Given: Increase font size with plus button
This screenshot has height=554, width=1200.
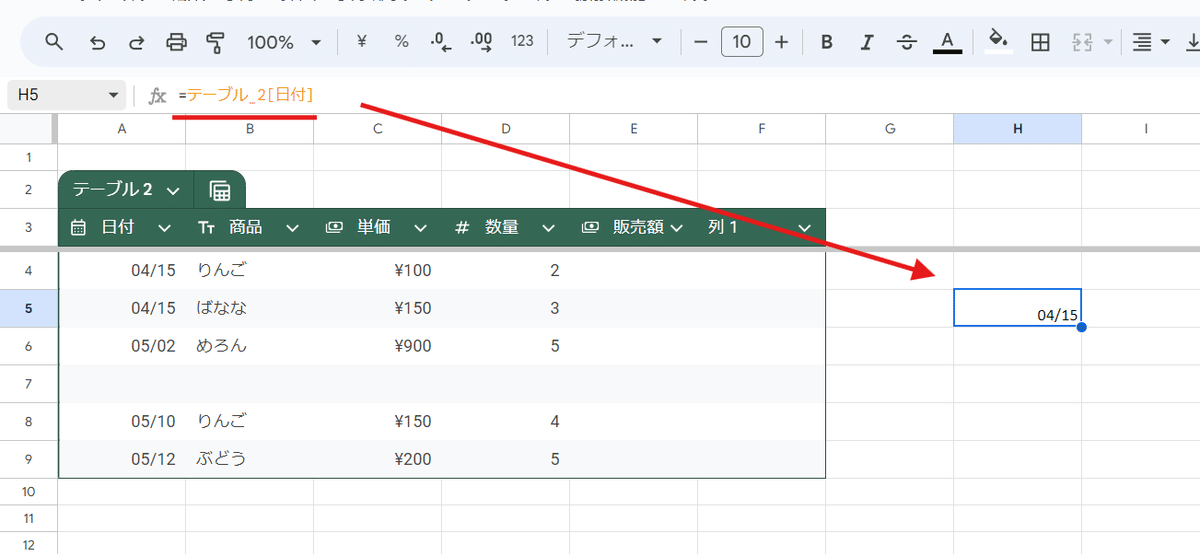Looking at the screenshot, I should (782, 42).
